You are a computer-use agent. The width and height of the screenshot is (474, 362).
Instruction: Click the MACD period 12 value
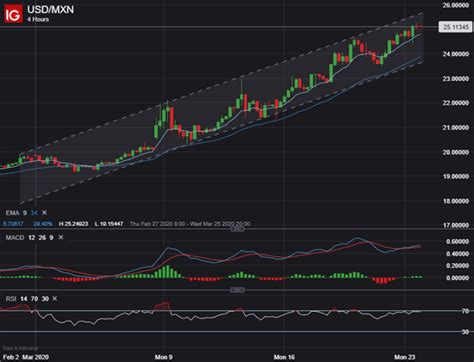32,237
